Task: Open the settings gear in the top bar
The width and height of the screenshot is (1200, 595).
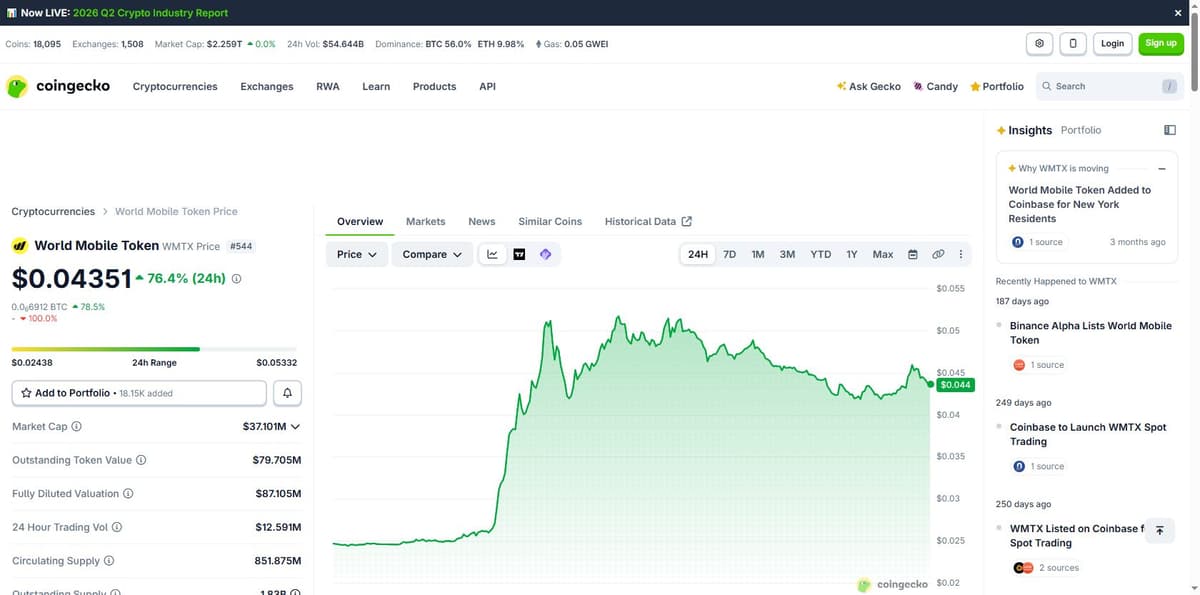Action: (x=1040, y=43)
